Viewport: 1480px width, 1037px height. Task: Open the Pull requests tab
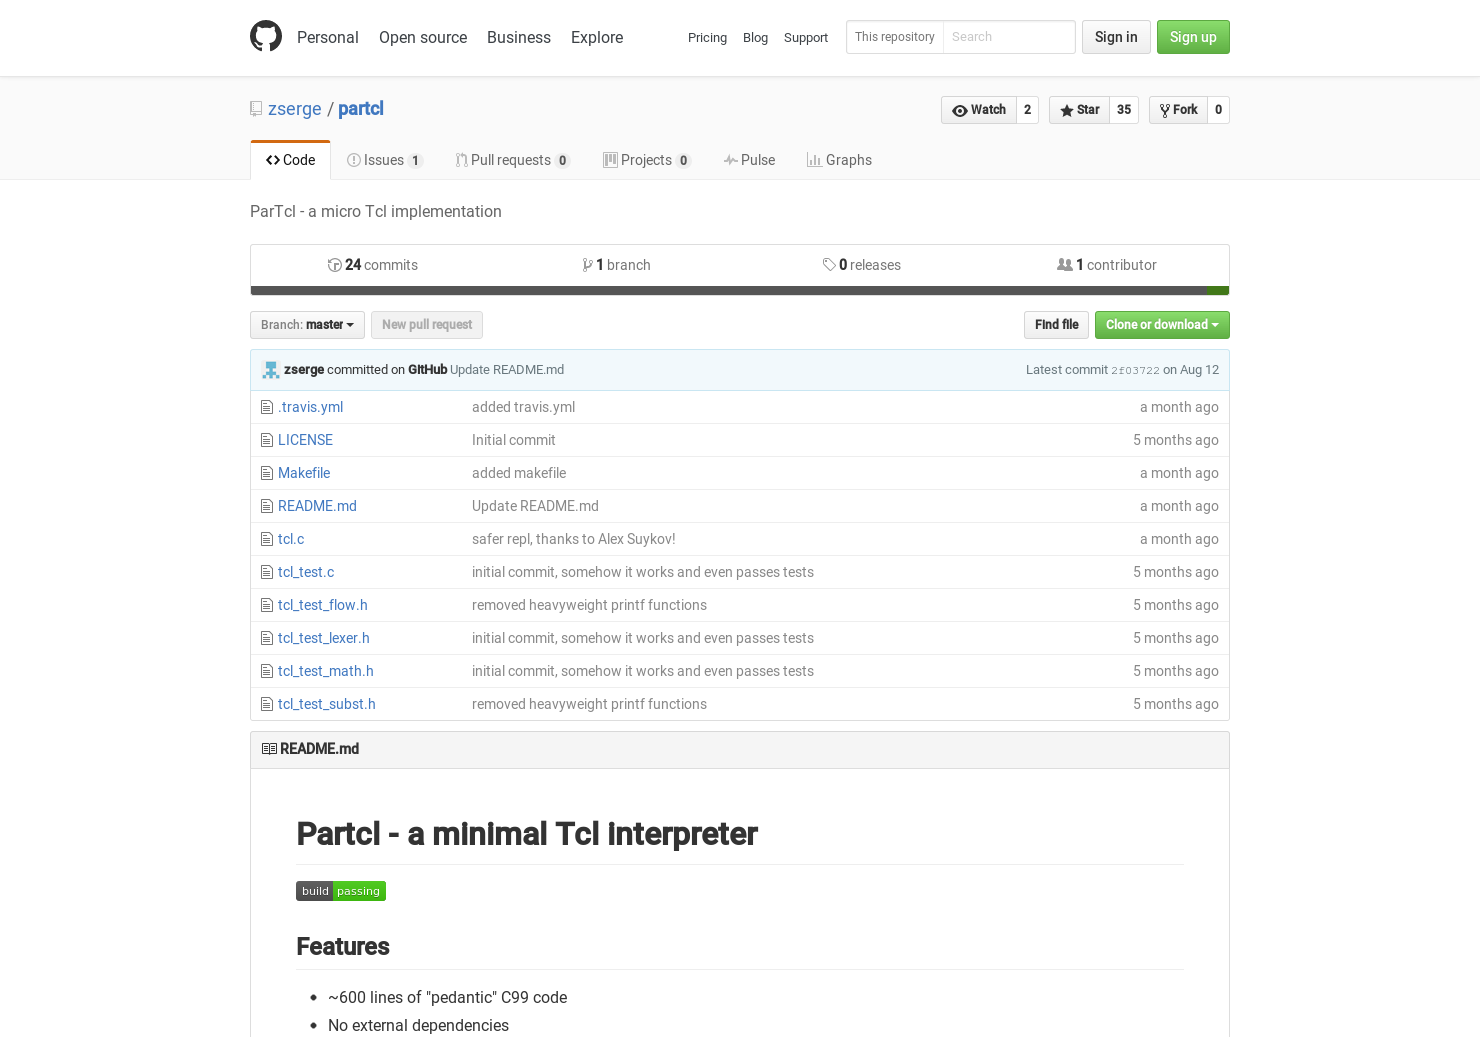[512, 160]
